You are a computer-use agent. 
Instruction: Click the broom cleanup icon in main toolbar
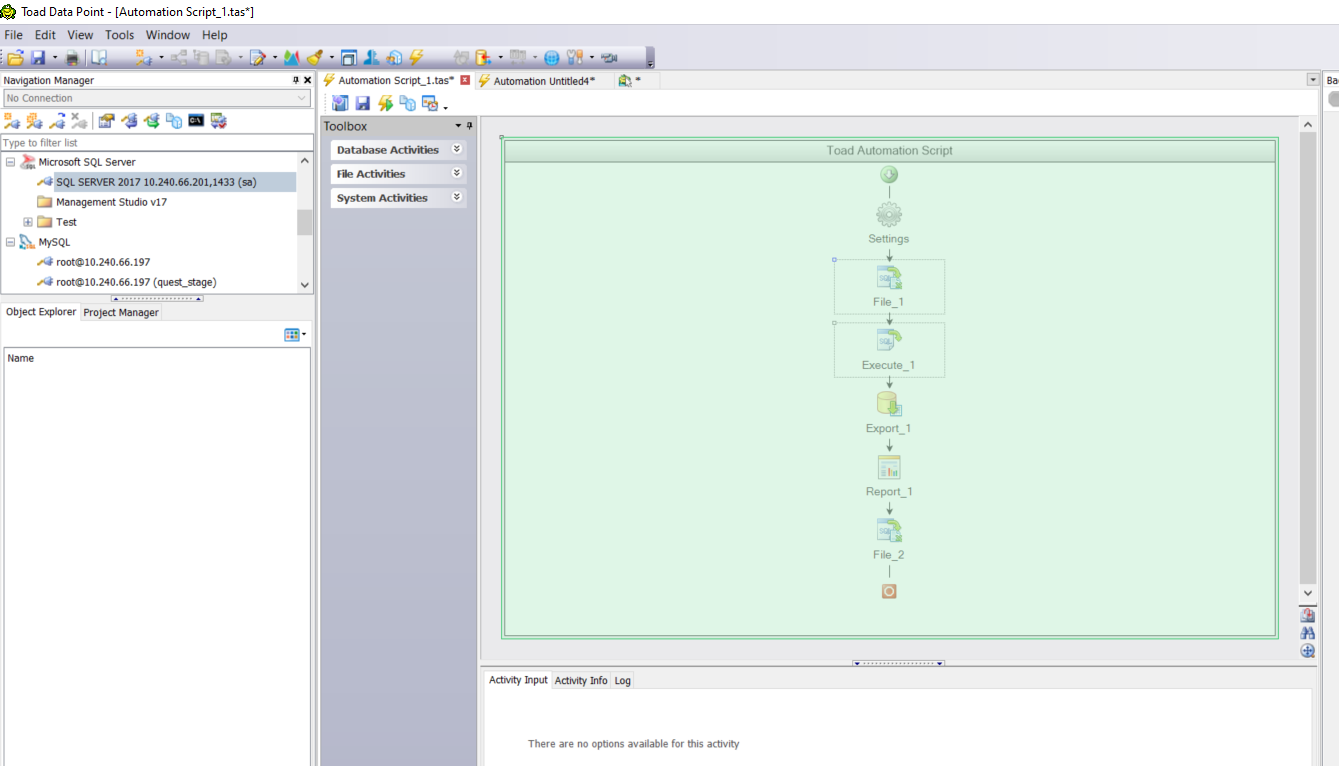tap(314, 58)
